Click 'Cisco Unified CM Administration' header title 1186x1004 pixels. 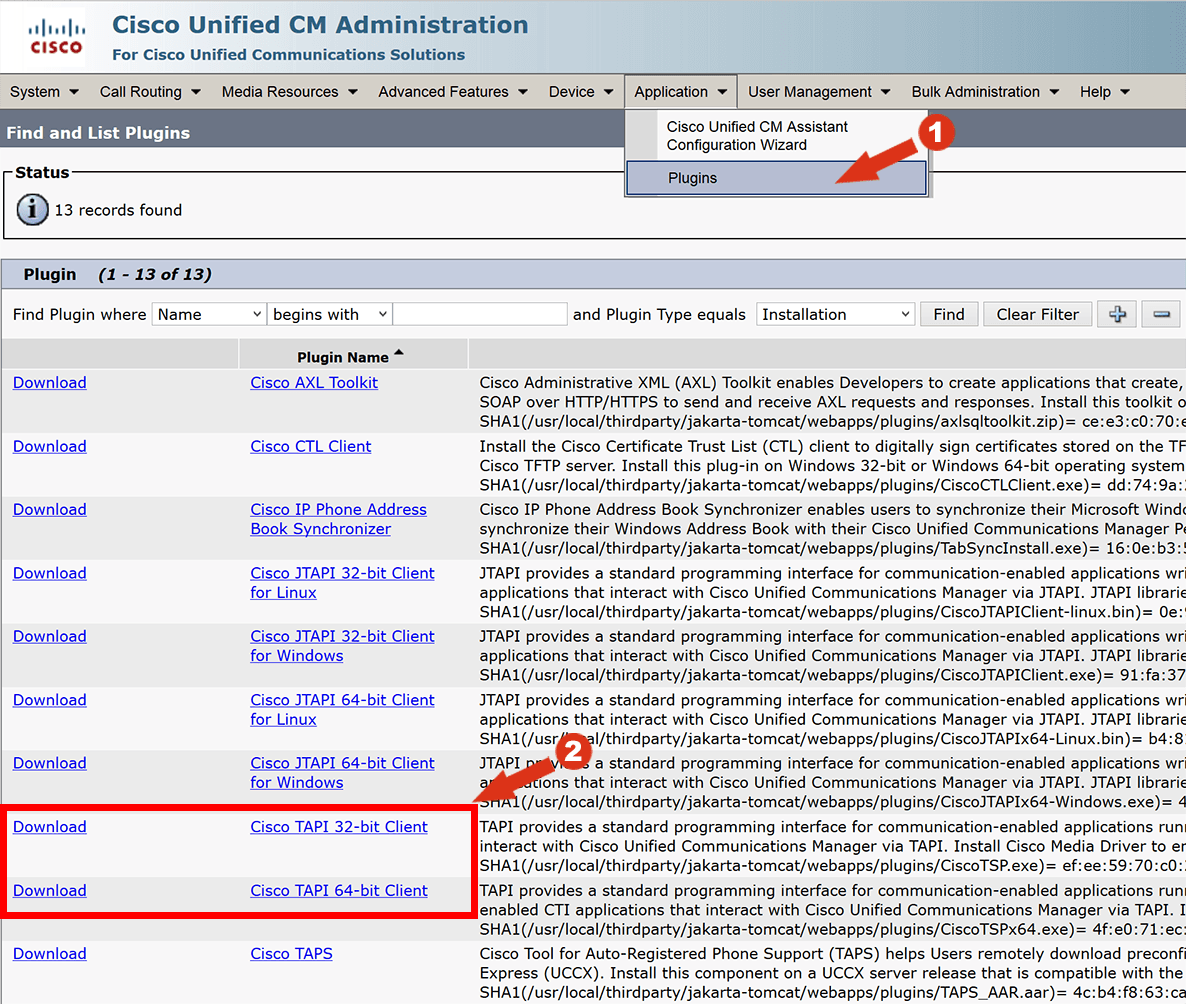tap(320, 24)
